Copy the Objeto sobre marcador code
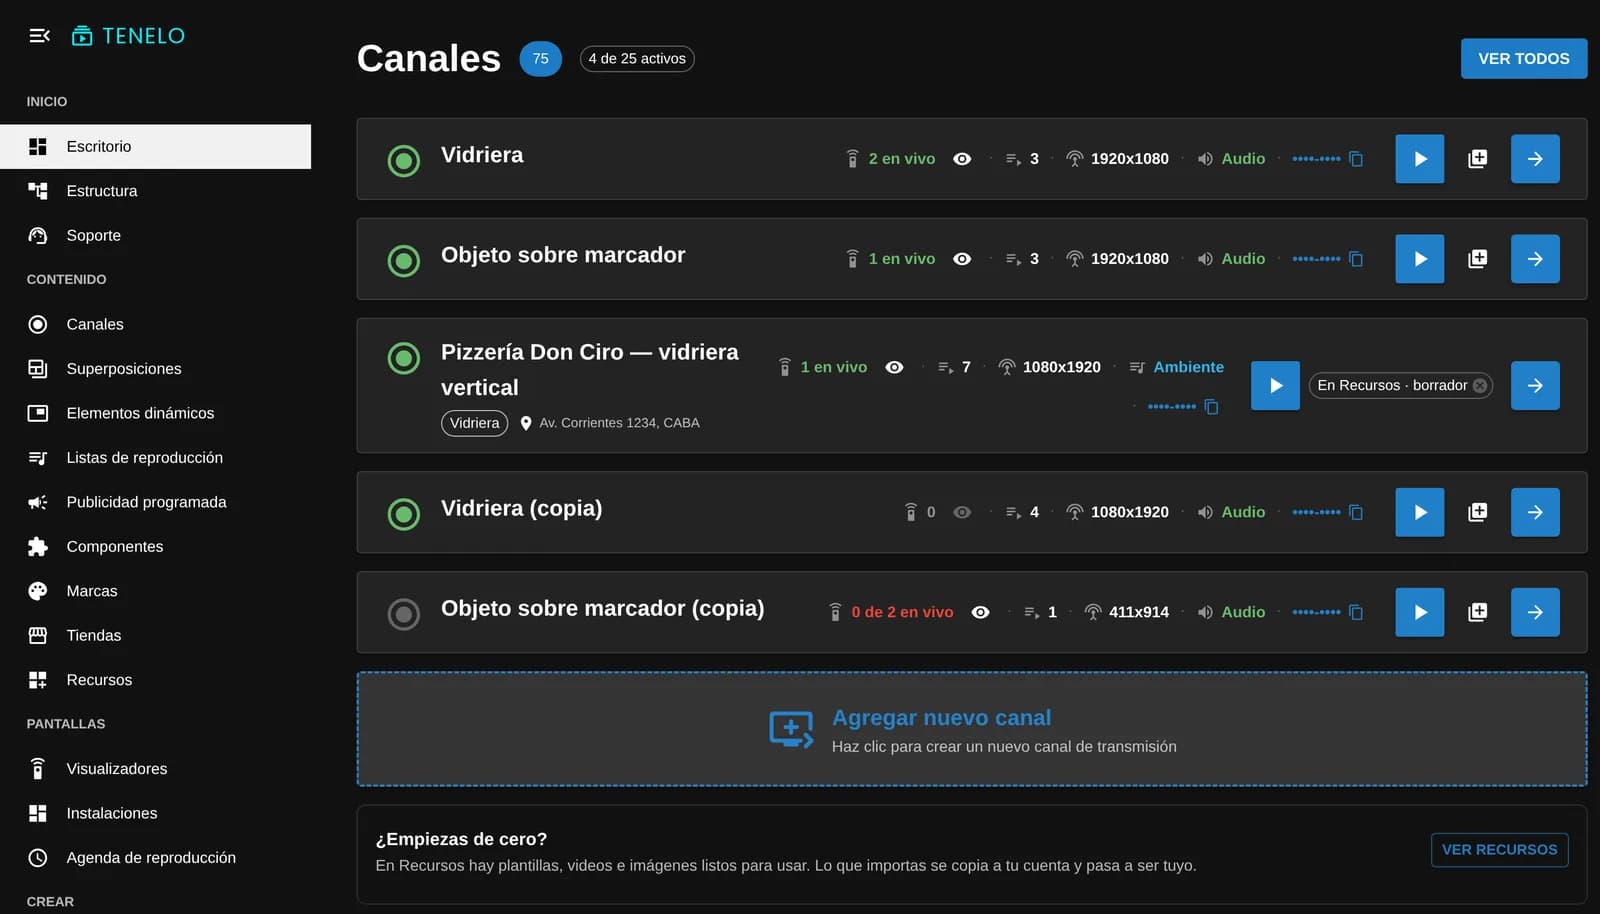Image resolution: width=1600 pixels, height=914 pixels. coord(1356,259)
